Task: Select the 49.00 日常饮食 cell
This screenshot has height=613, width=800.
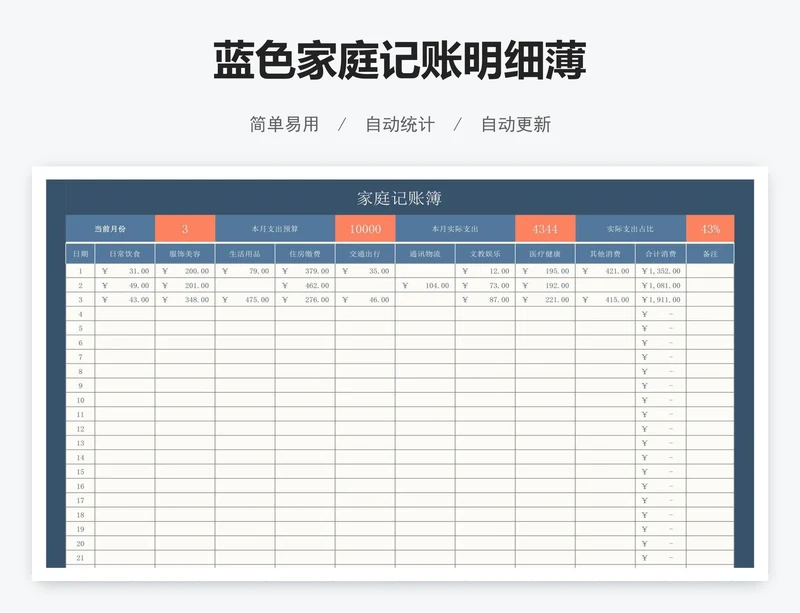Action: pos(125,285)
